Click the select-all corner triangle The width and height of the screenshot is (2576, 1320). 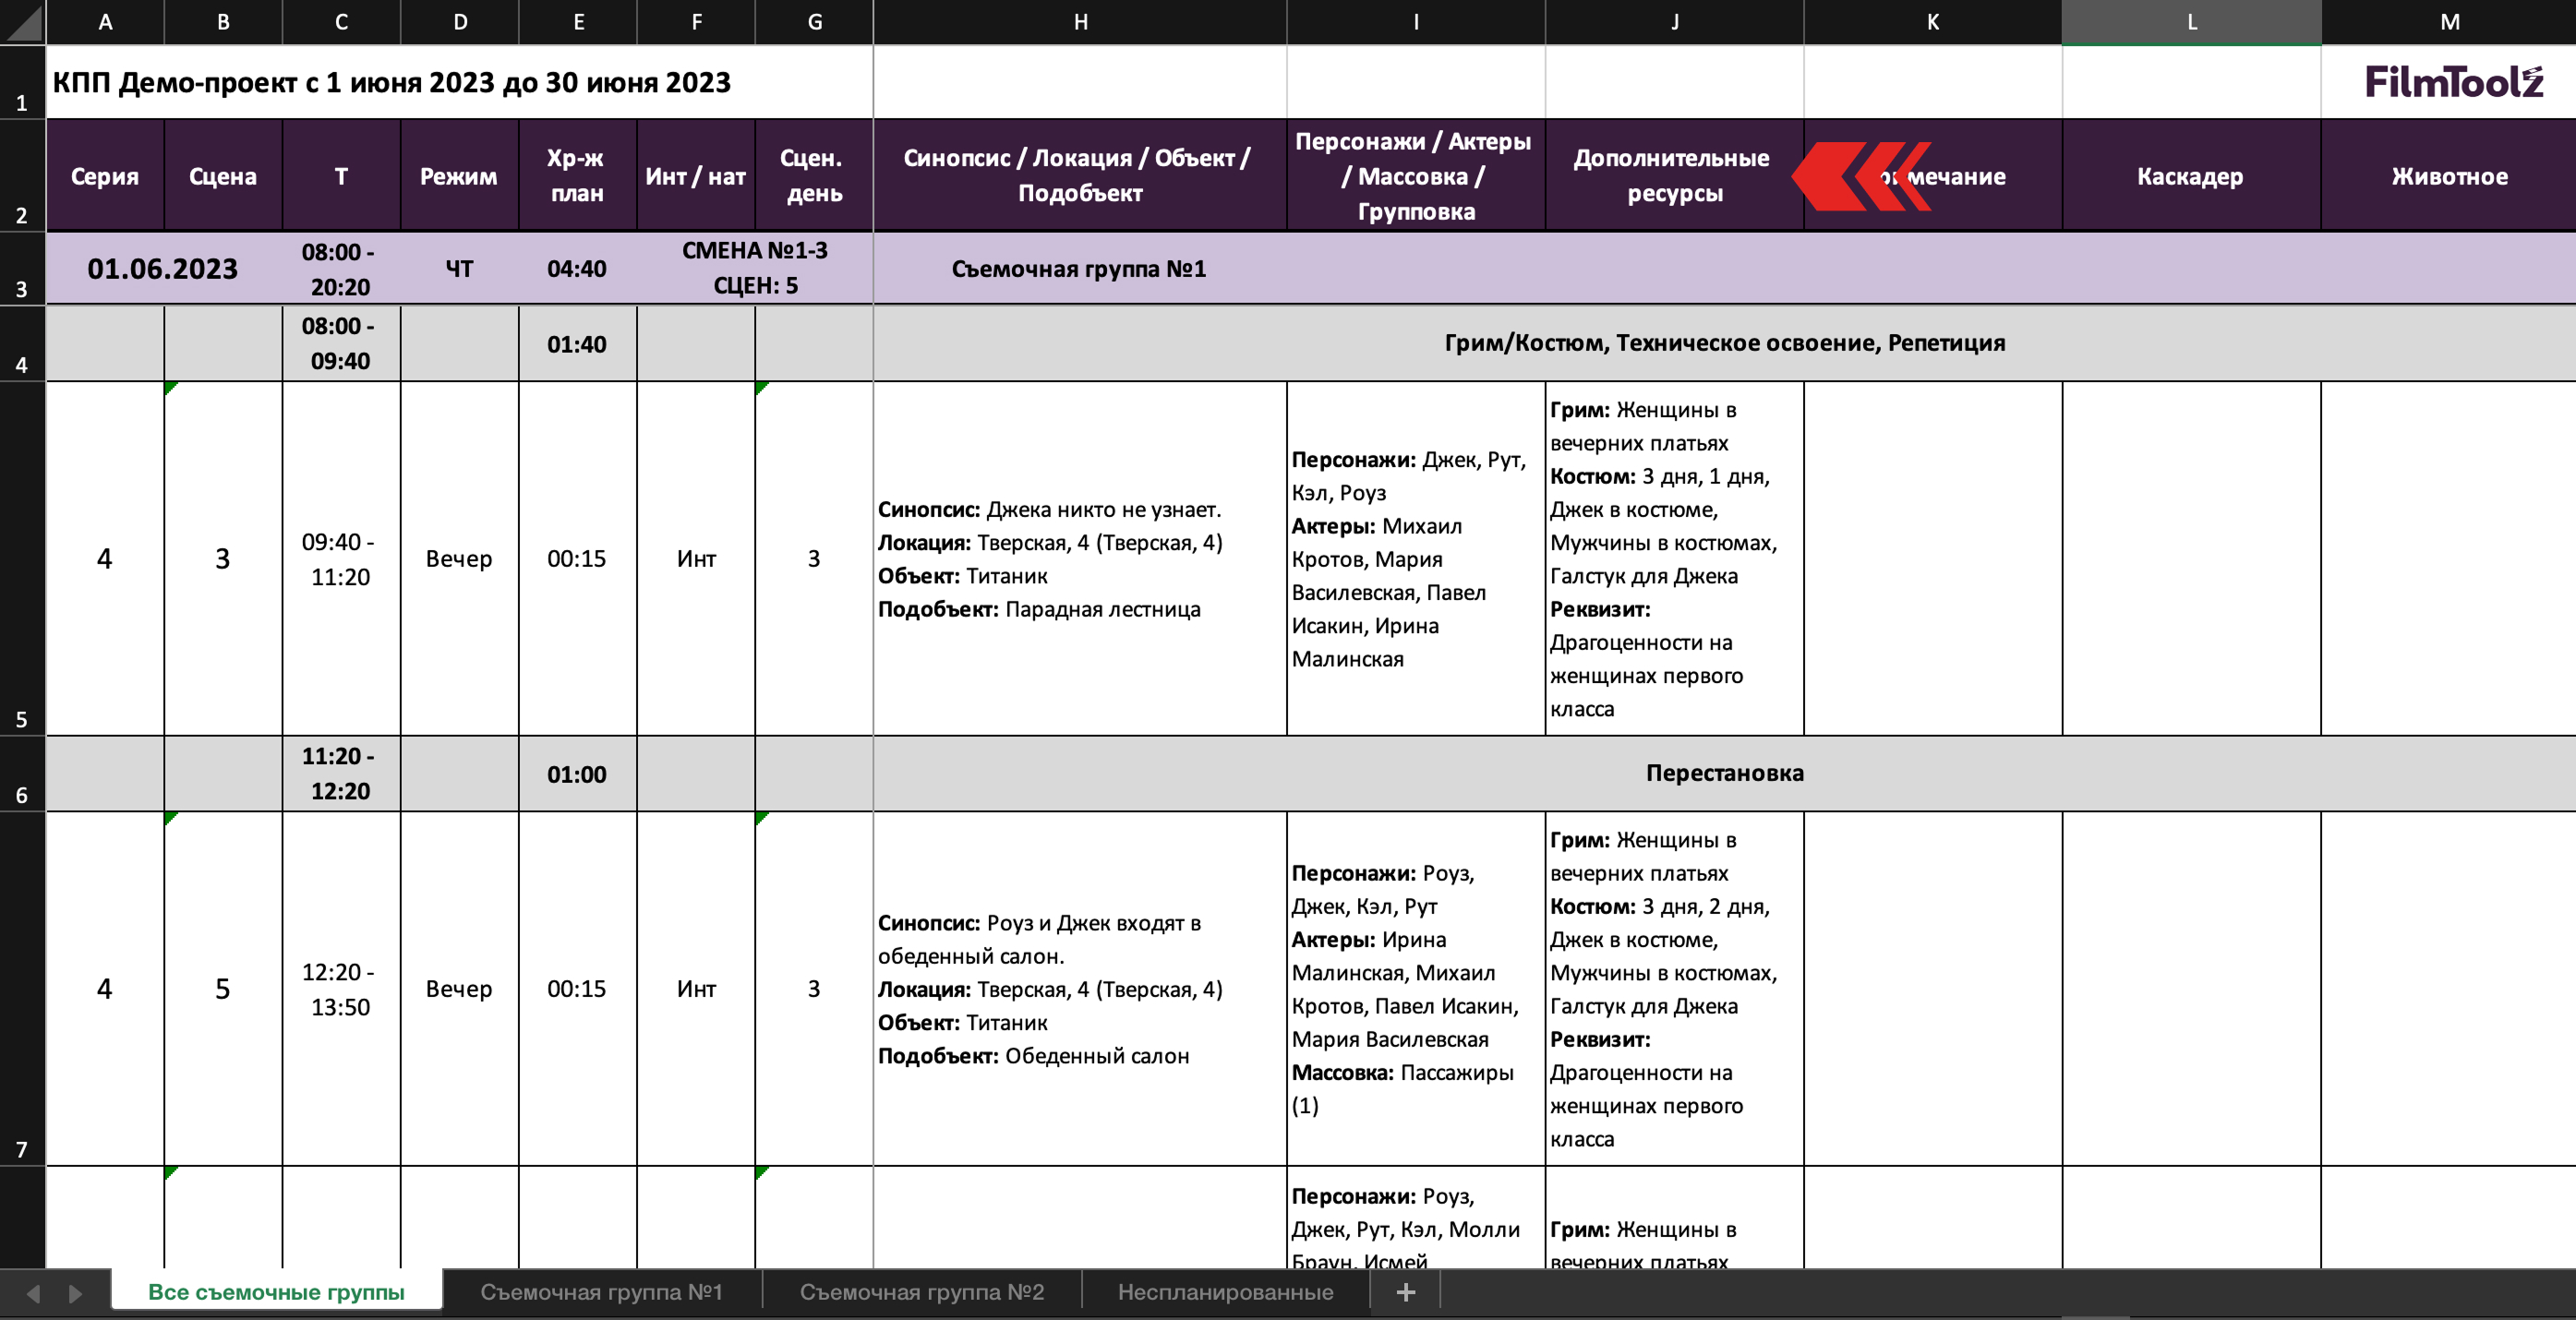pyautogui.click(x=24, y=23)
